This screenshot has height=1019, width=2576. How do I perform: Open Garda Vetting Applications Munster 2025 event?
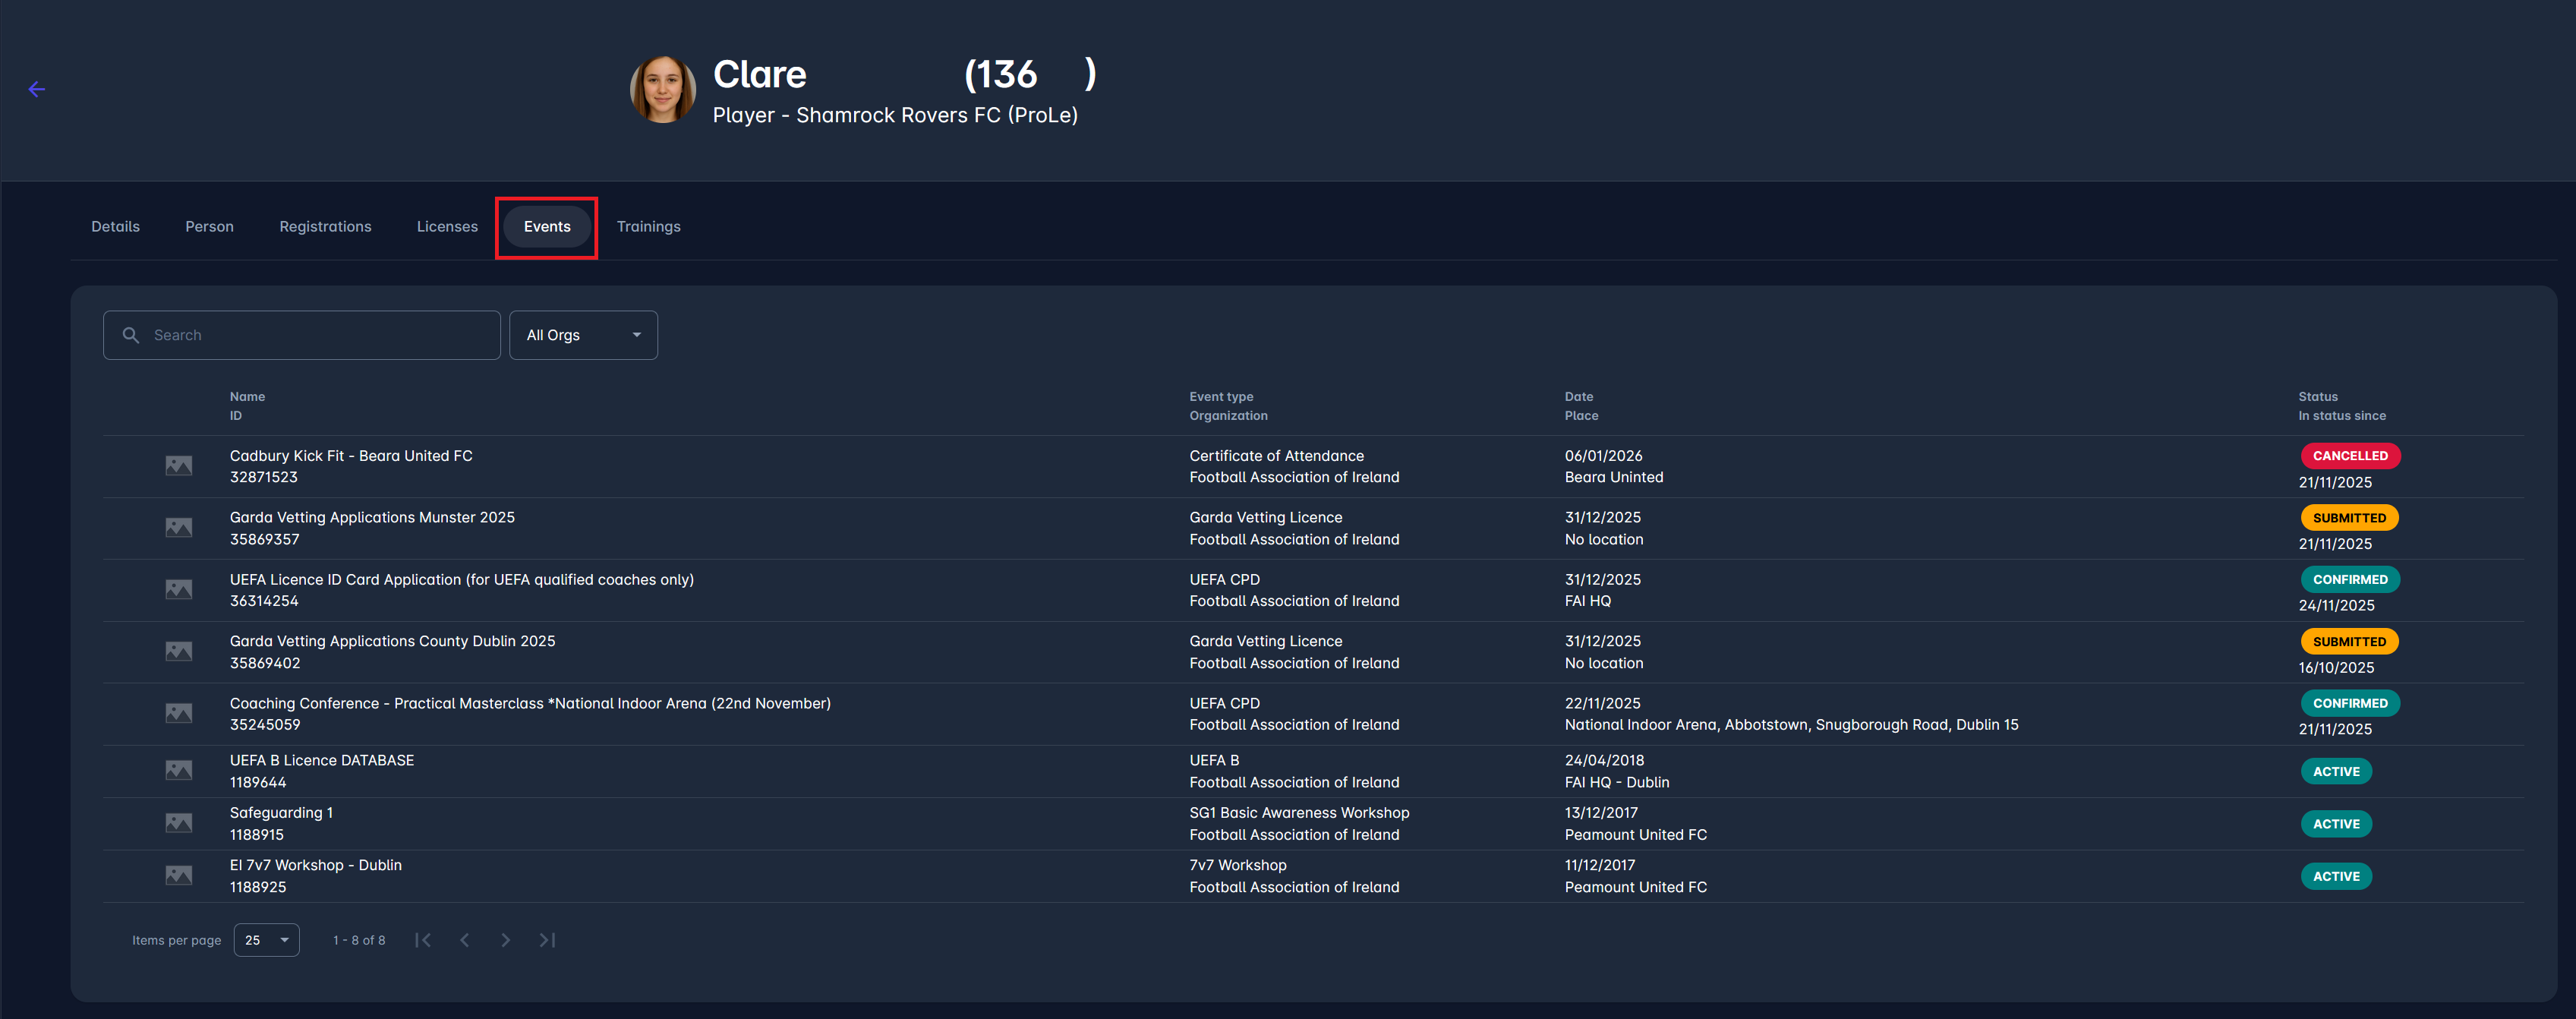point(372,518)
